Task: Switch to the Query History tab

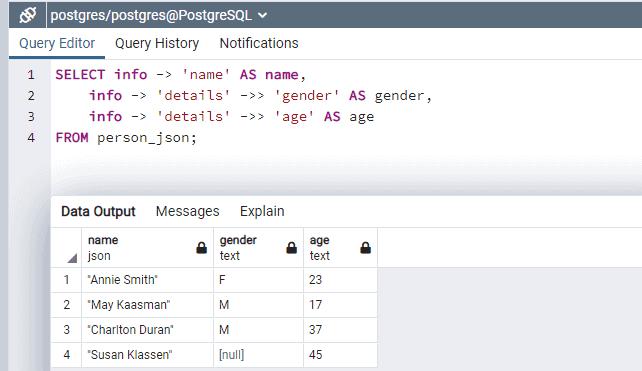Action: (x=157, y=43)
